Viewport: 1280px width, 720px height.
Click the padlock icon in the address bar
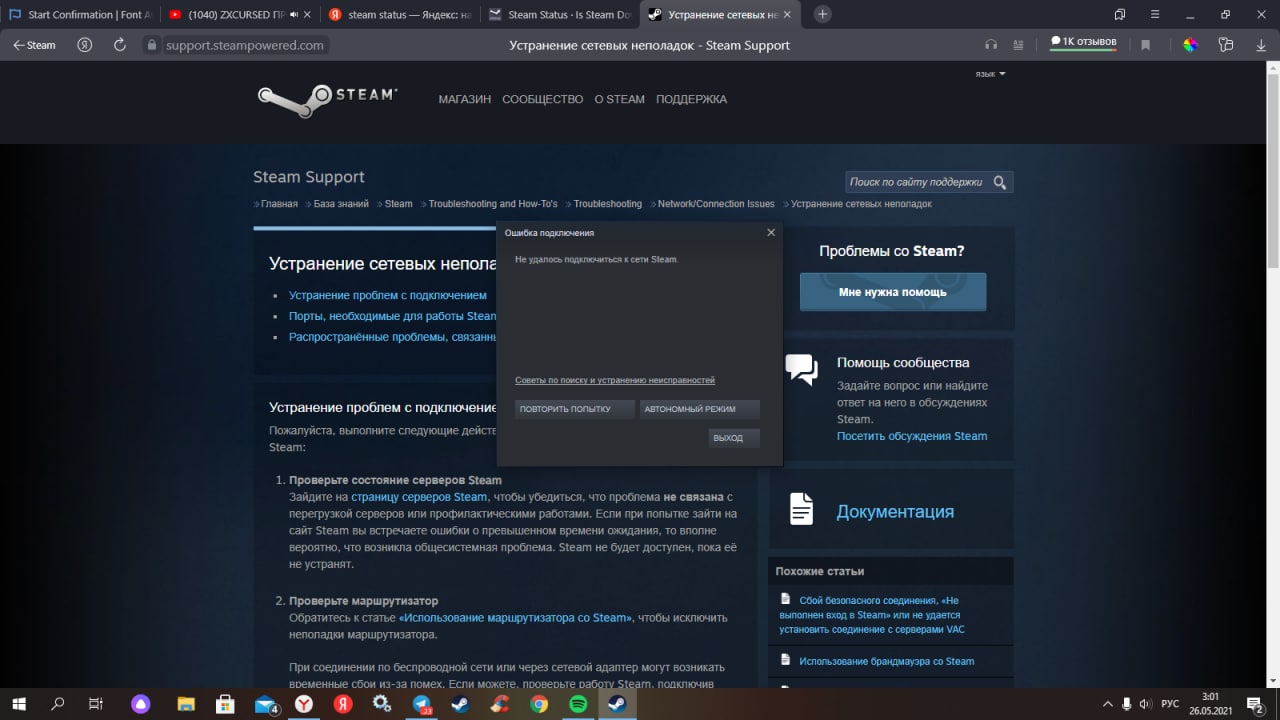tap(152, 45)
